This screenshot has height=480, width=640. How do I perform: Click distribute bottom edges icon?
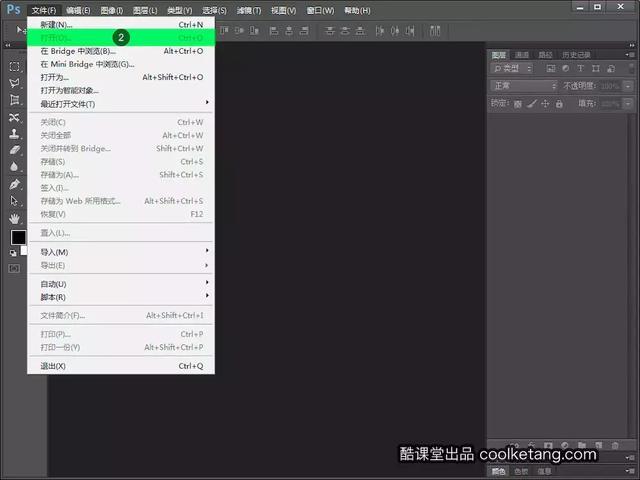pyautogui.click(x=360, y=30)
